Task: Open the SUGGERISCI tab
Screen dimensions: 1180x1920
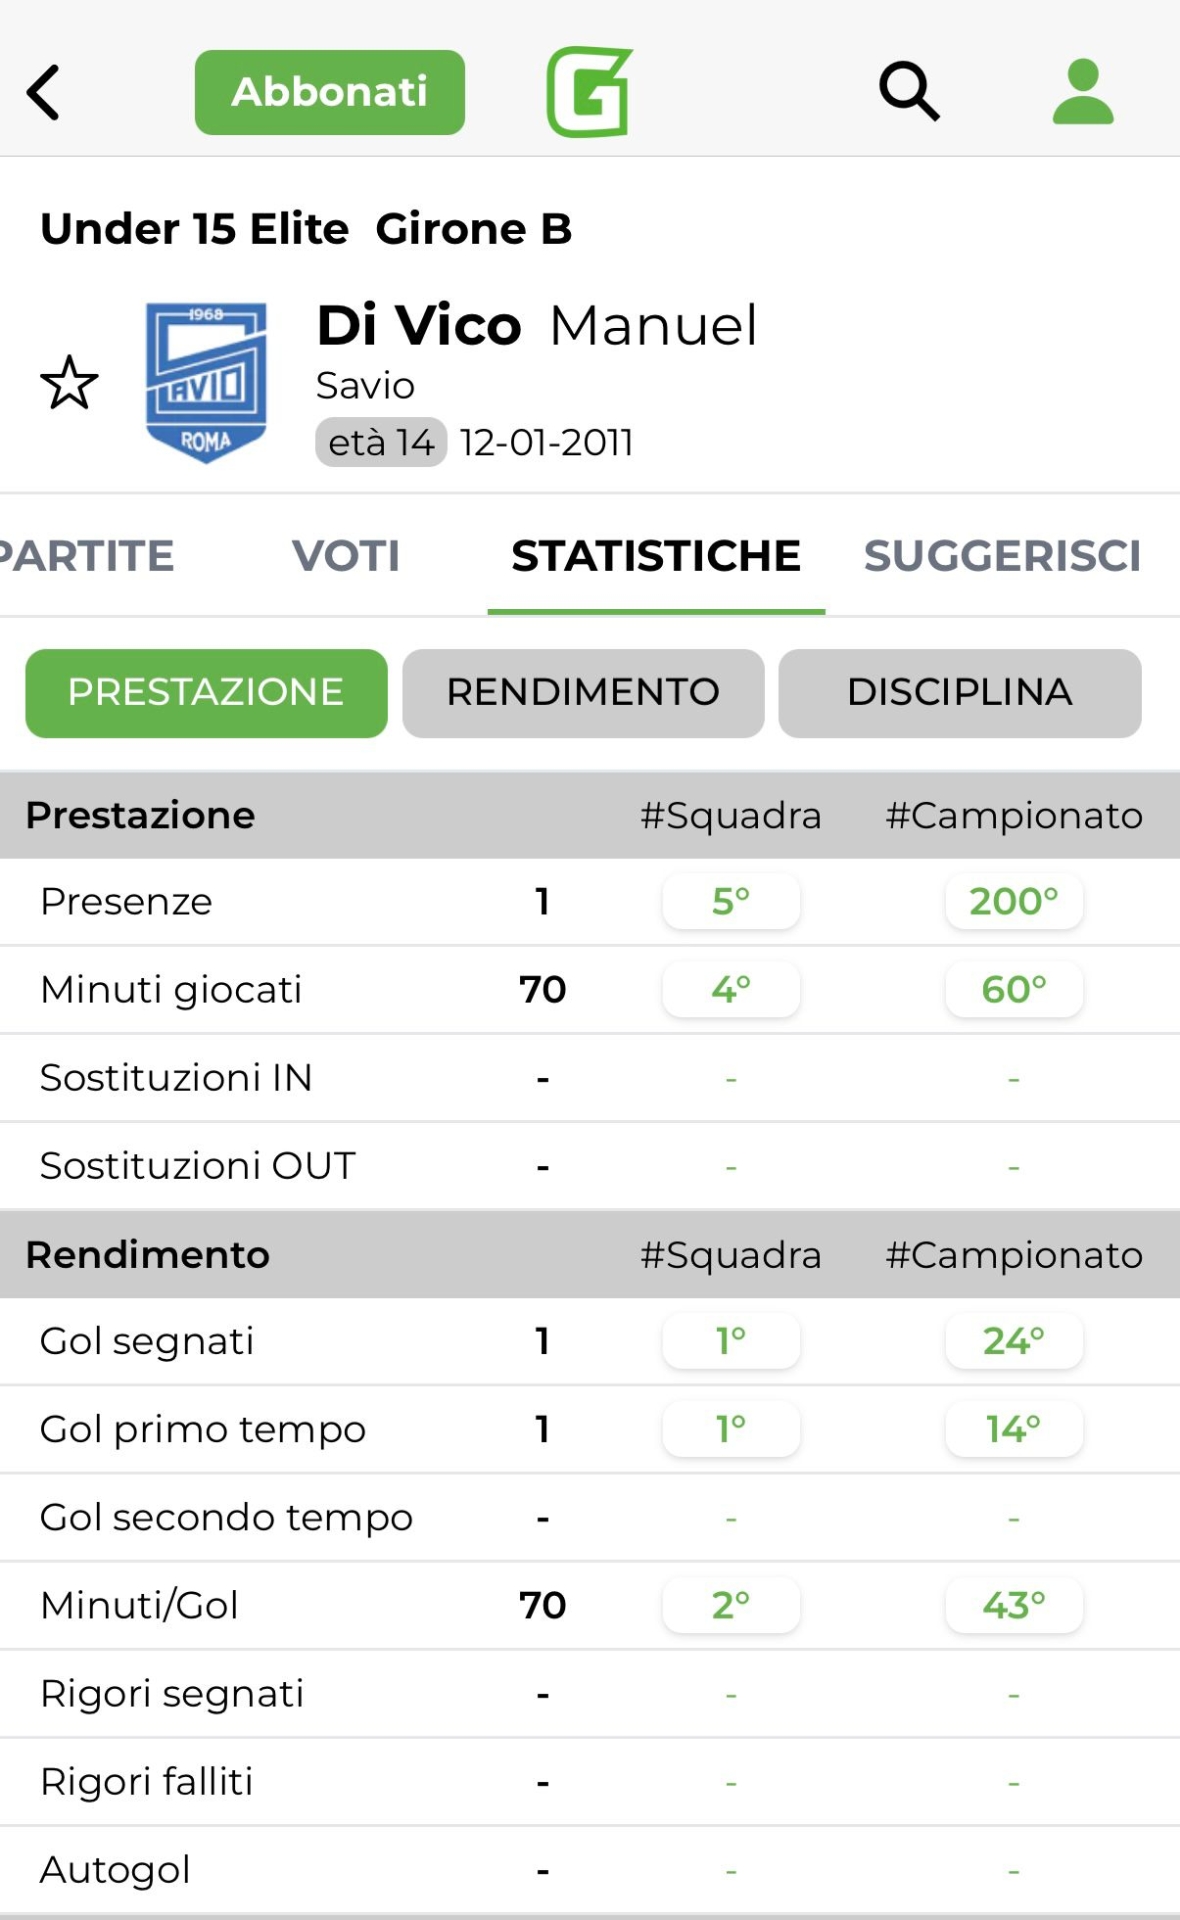Action: pyautogui.click(x=1002, y=556)
